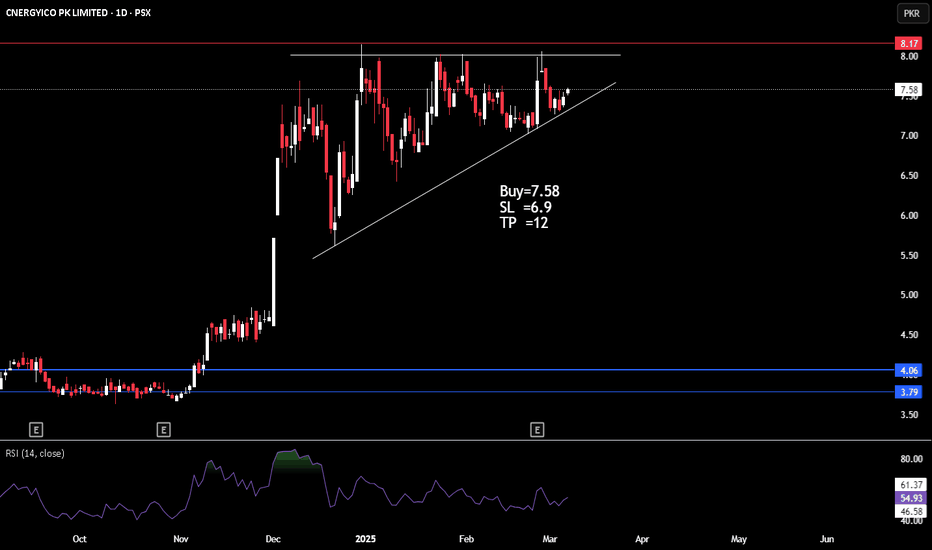Open the earnings marker in October
Screen dimensions: 932x550
pyautogui.click(x=36, y=429)
